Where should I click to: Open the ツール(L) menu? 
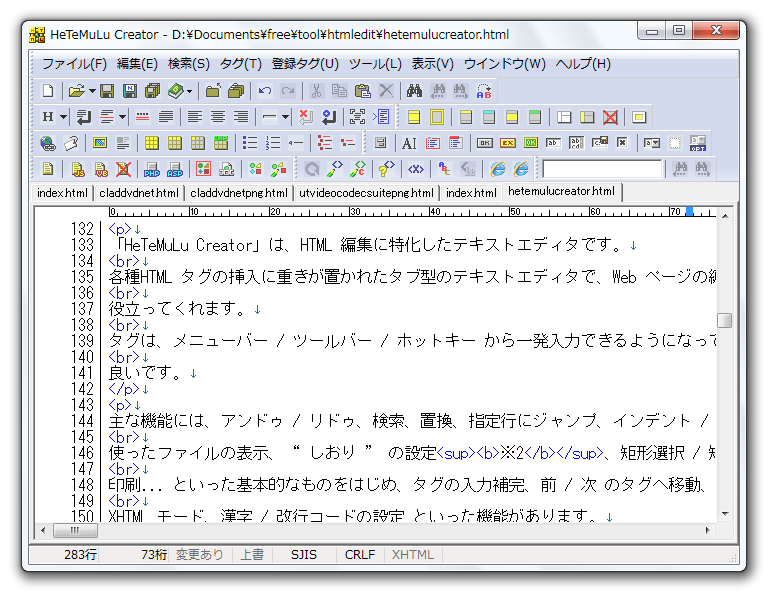375,64
